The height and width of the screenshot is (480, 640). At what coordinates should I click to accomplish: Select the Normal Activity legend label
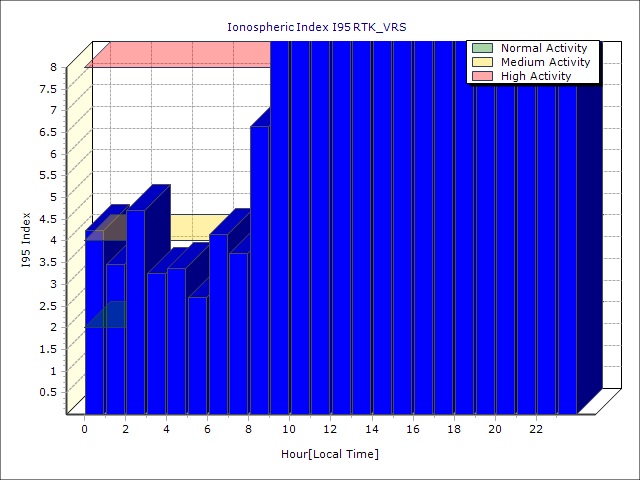coord(545,48)
